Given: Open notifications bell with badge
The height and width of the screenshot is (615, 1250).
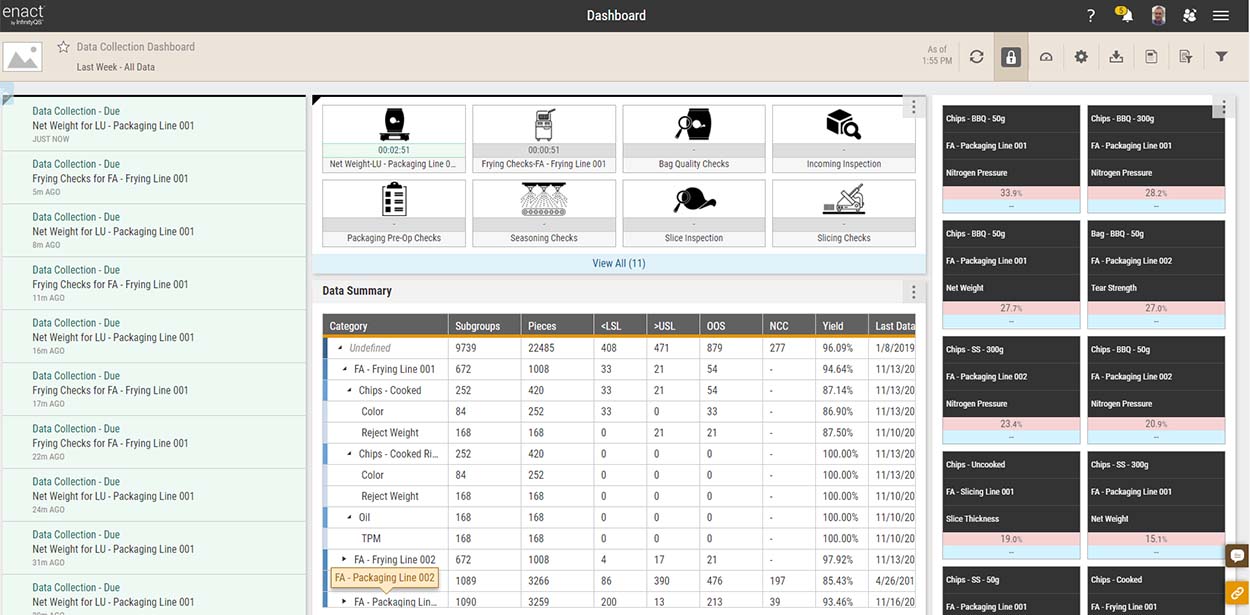Looking at the screenshot, I should (1124, 15).
